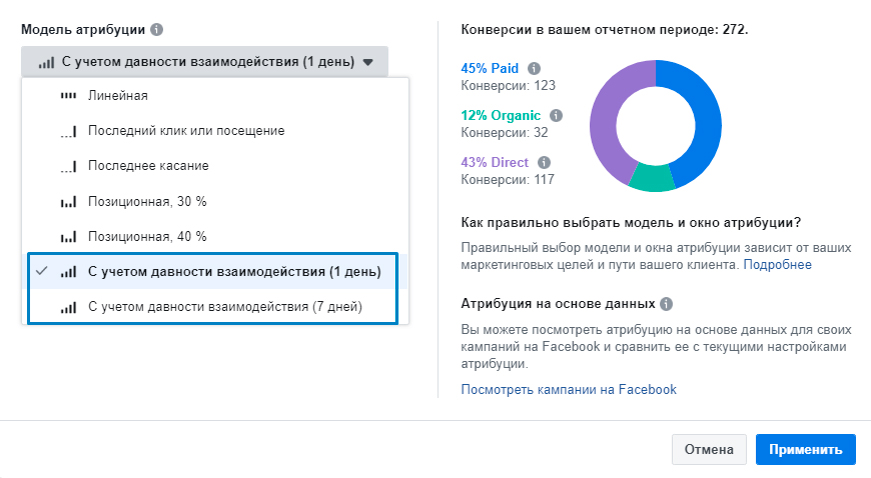The image size is (871, 478).
Task: Click the info icon beside 45% Paid
Action: coord(534,68)
